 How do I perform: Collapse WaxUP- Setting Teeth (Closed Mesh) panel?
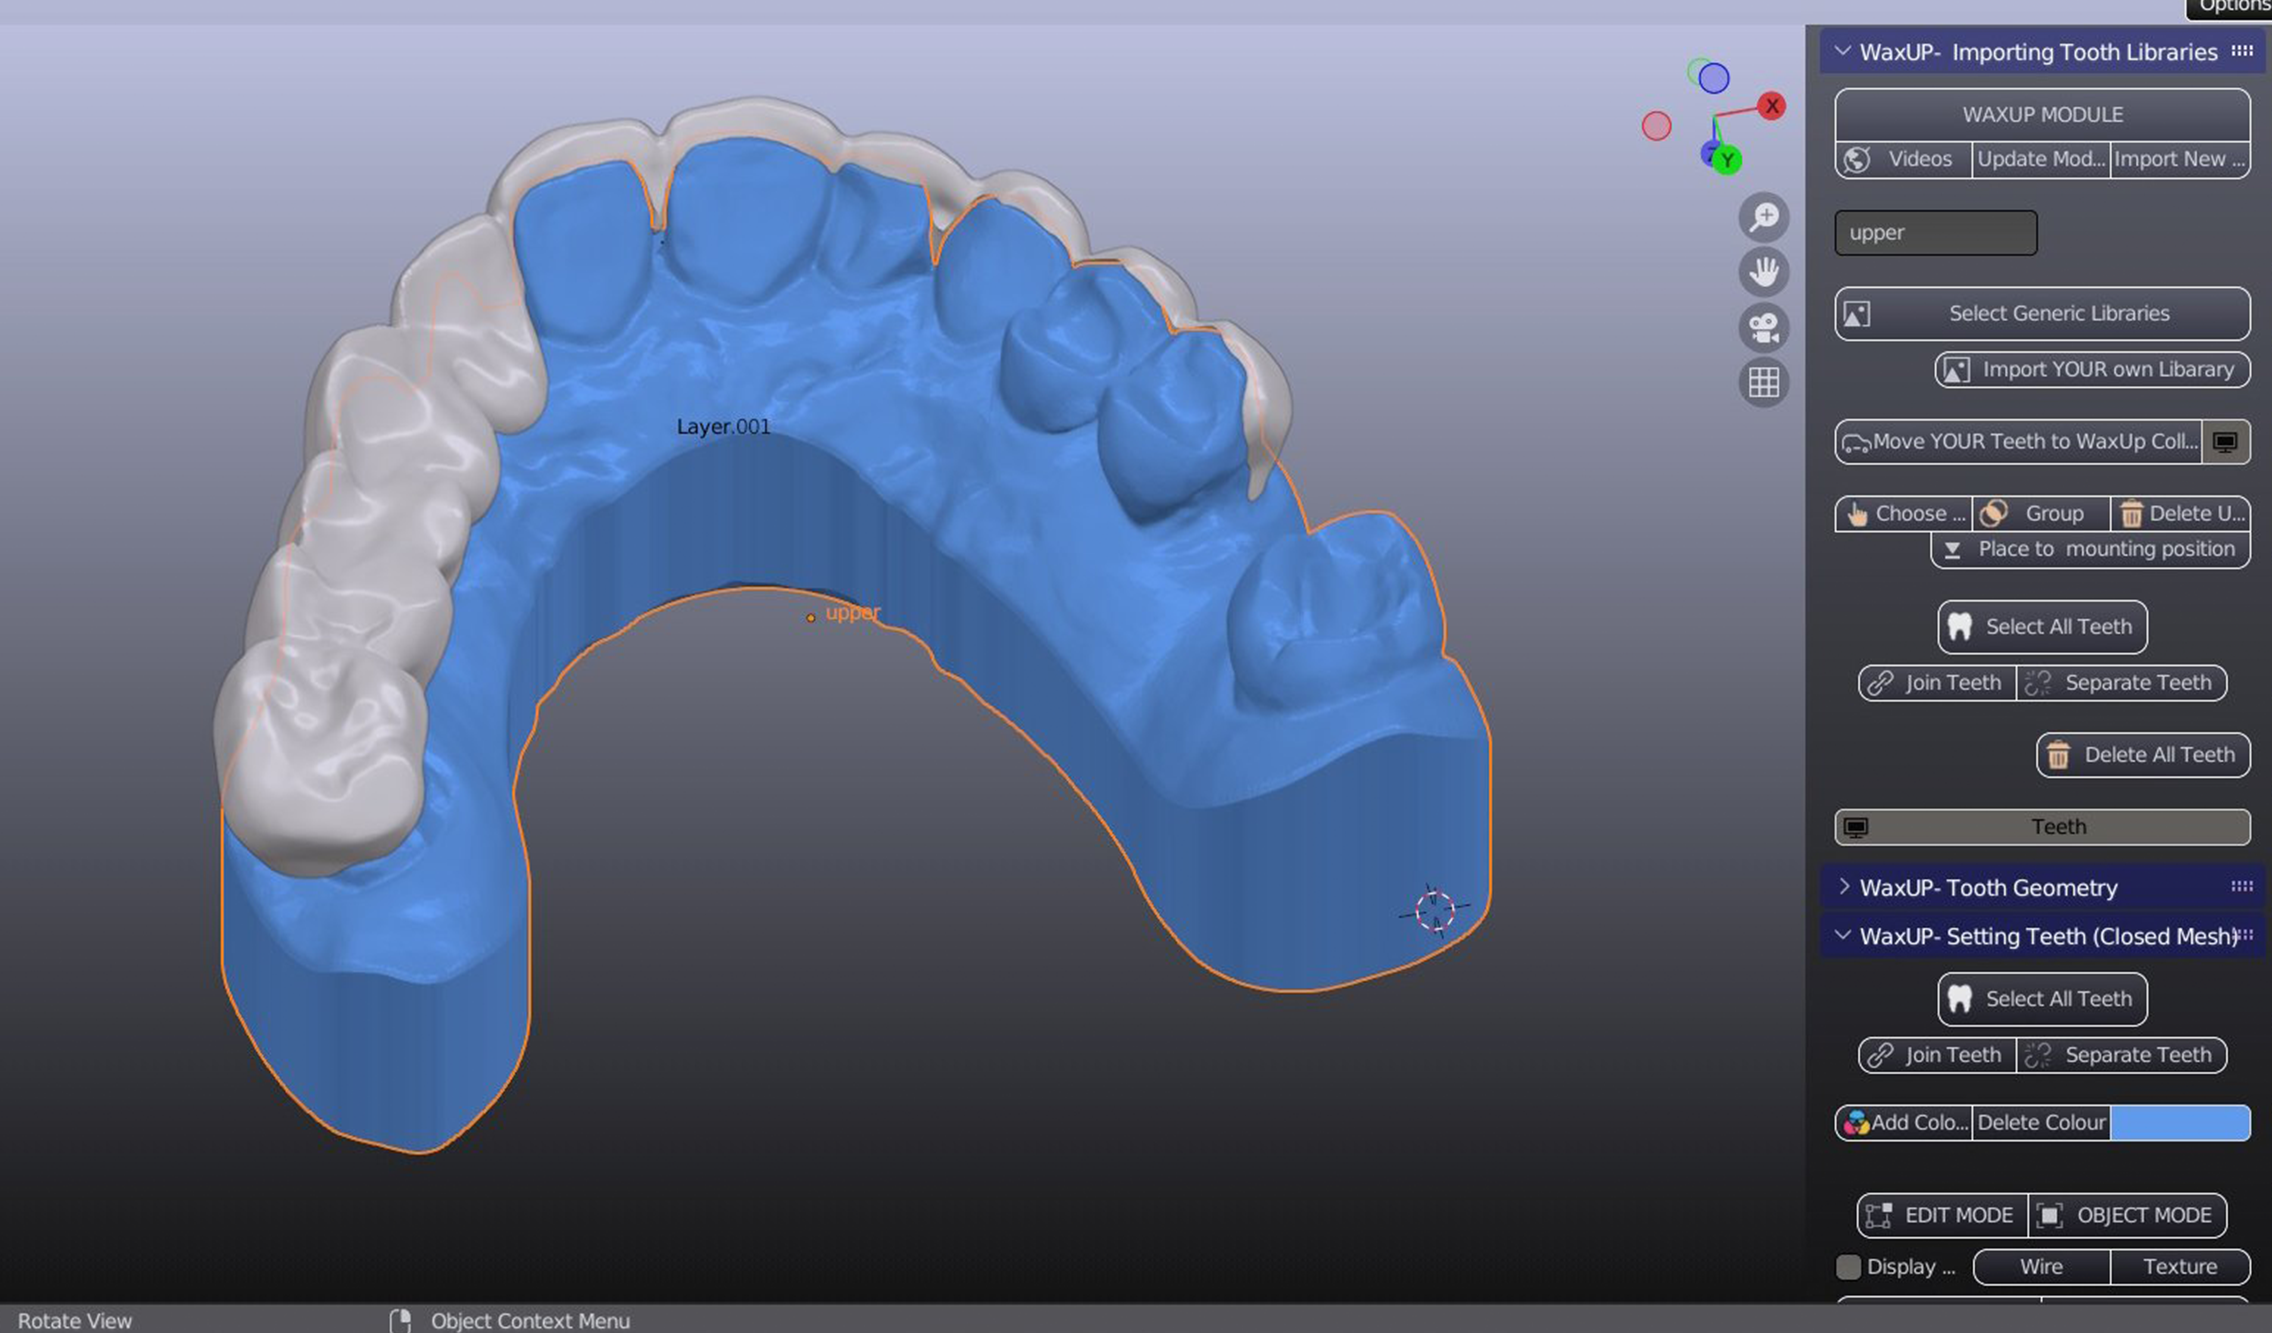pos(1843,936)
